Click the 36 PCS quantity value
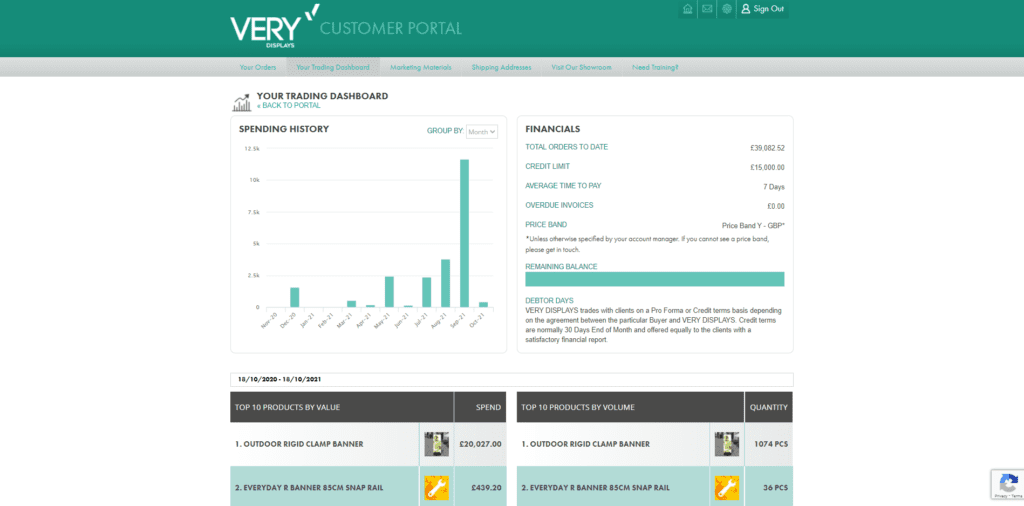1024x506 pixels. 775,488
